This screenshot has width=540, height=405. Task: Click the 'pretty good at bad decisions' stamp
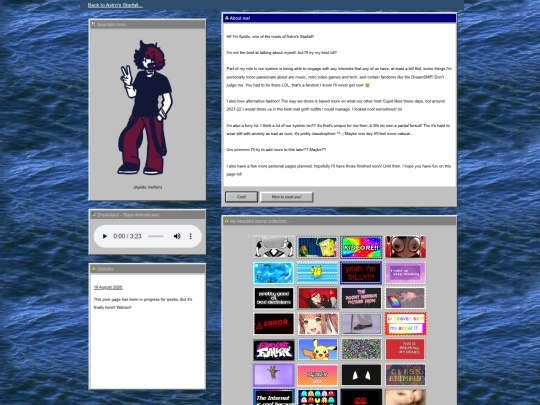coord(274,298)
